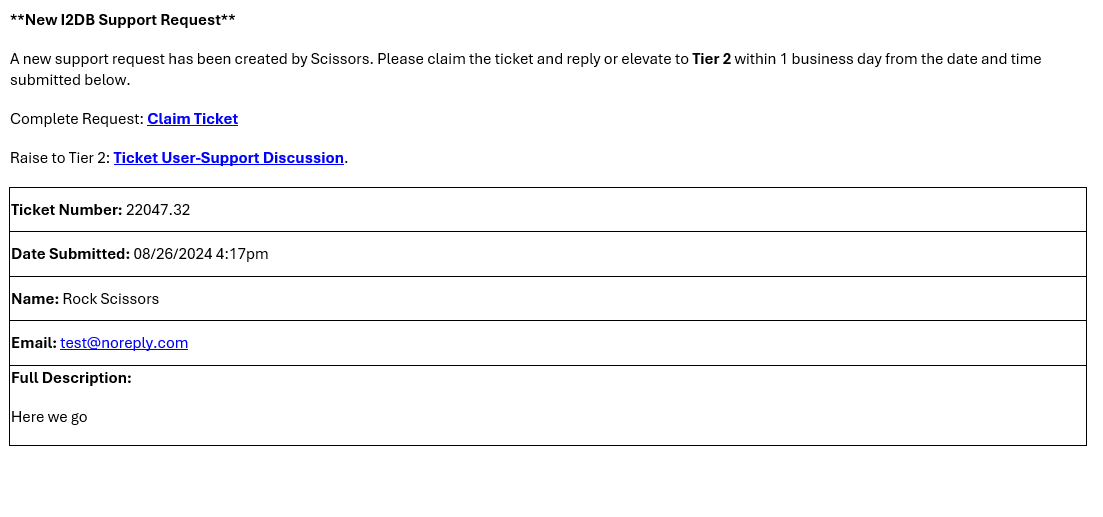Click the test@noreply.com email address
The height and width of the screenshot is (517, 1103).
click(x=124, y=343)
